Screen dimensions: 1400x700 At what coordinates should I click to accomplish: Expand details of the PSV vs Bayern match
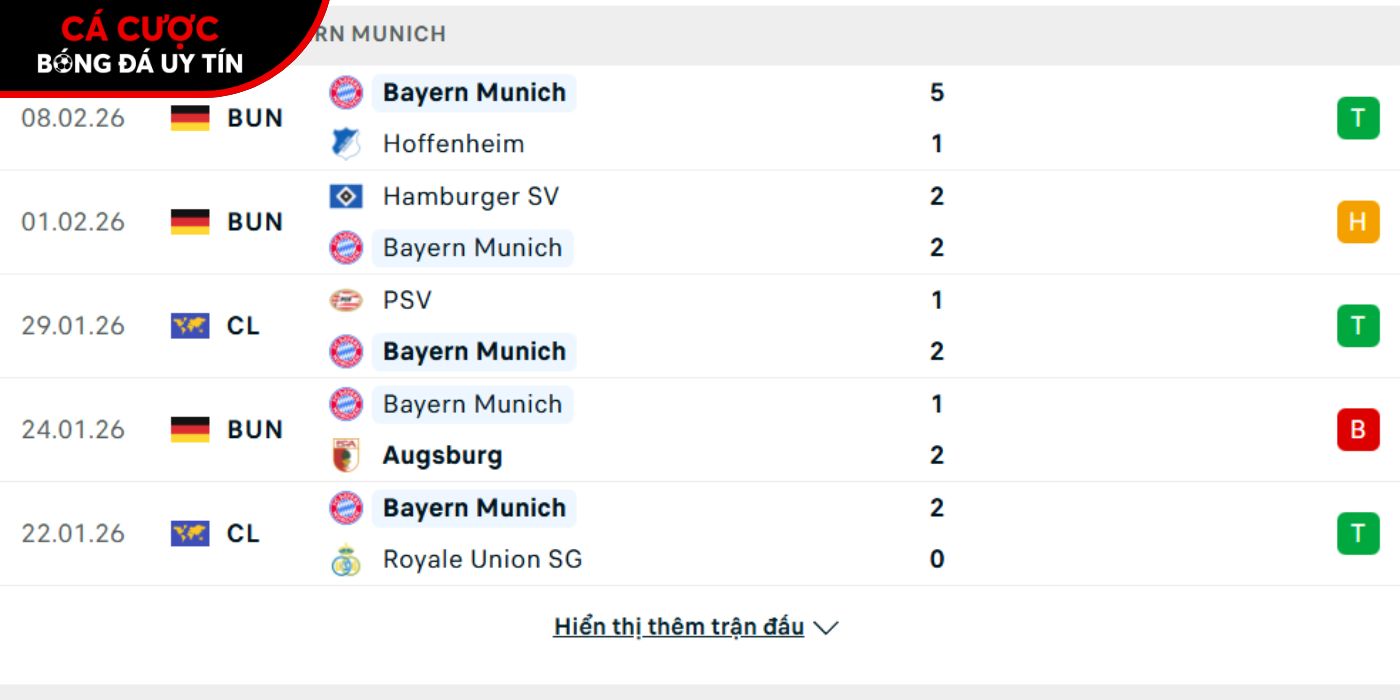pyautogui.click(x=700, y=325)
